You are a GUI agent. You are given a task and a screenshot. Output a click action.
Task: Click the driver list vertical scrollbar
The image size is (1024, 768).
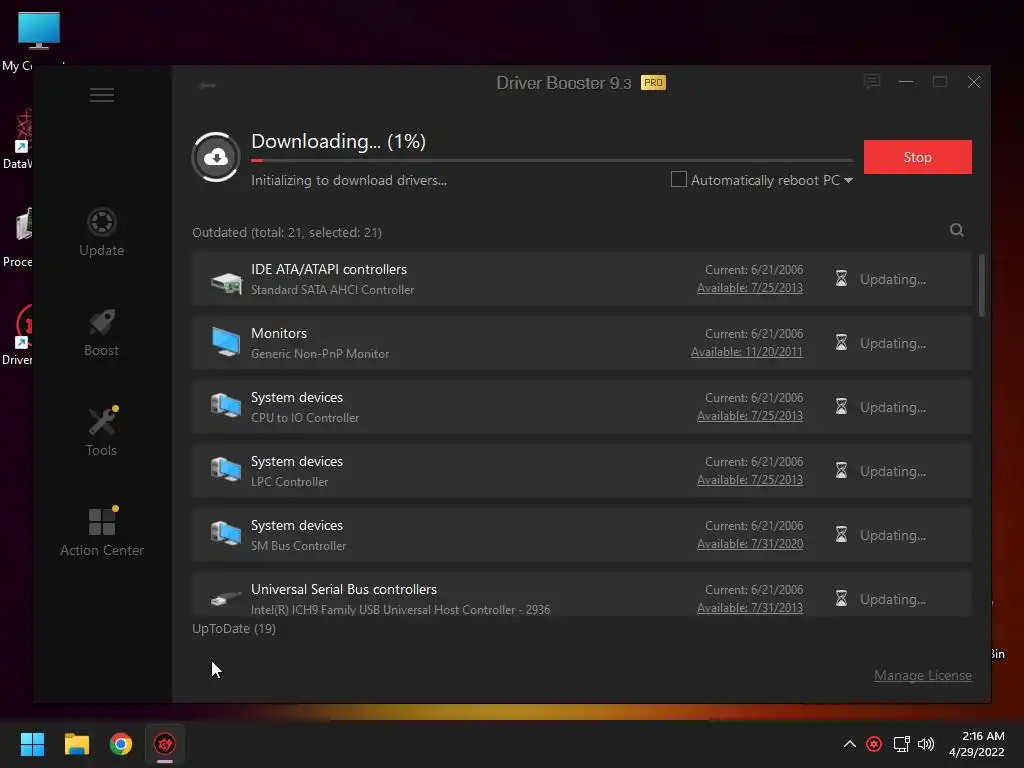[x=982, y=286]
